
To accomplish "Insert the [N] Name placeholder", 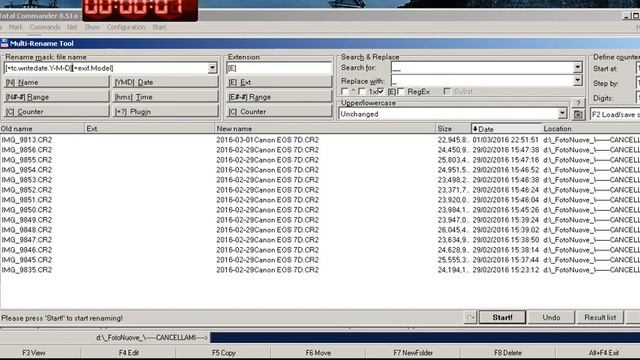I will point(56,82).
